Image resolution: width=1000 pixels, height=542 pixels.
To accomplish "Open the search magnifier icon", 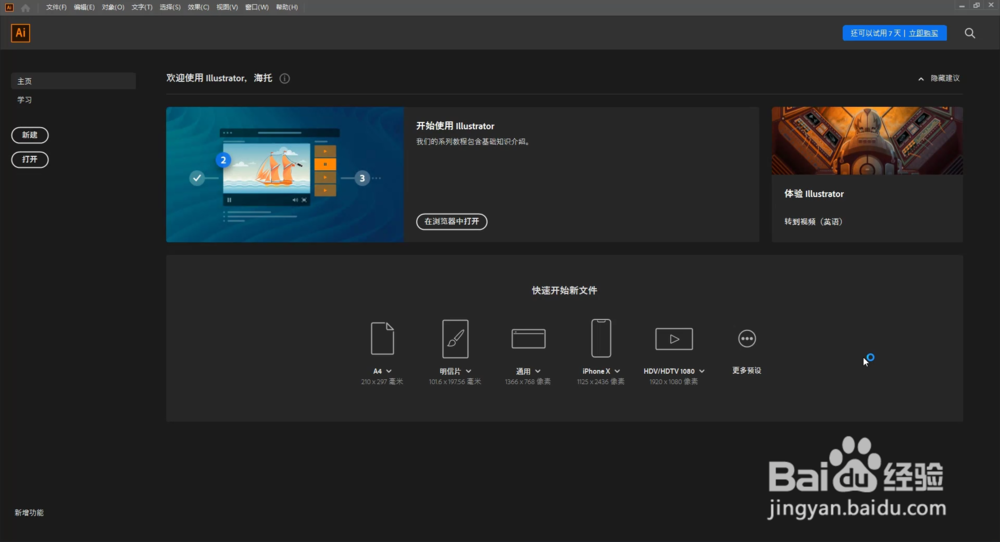I will [x=969, y=33].
